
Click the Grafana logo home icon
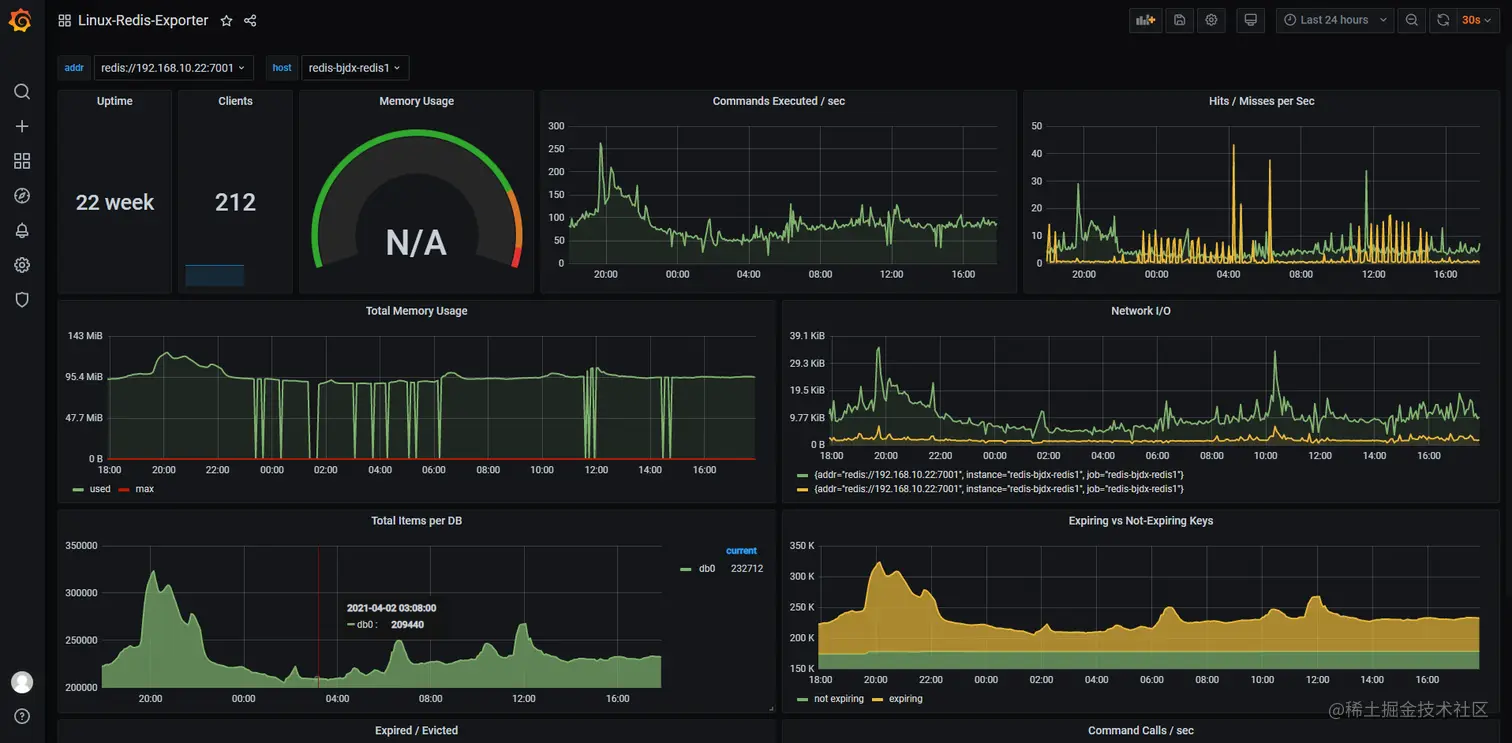tap(21, 20)
